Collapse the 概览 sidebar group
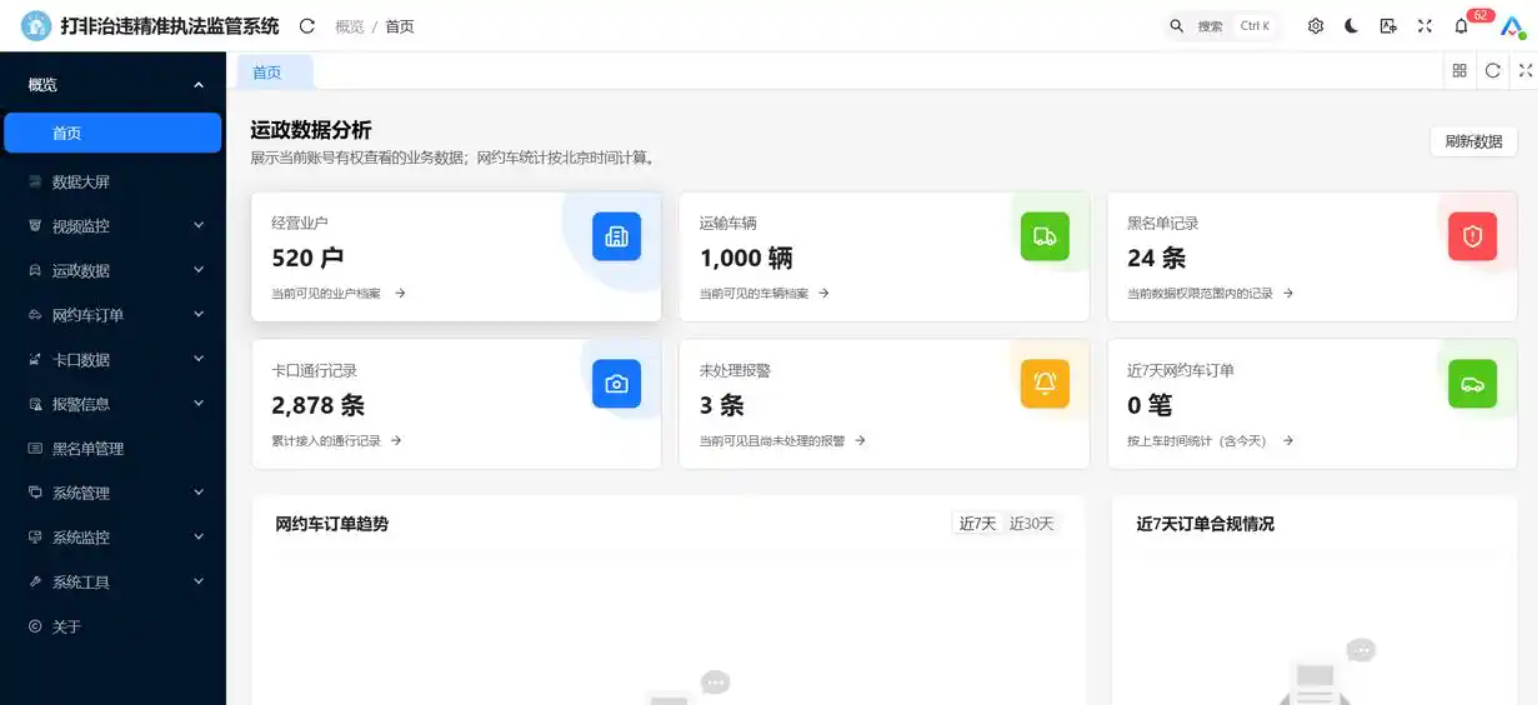The image size is (1538, 705). tap(113, 85)
